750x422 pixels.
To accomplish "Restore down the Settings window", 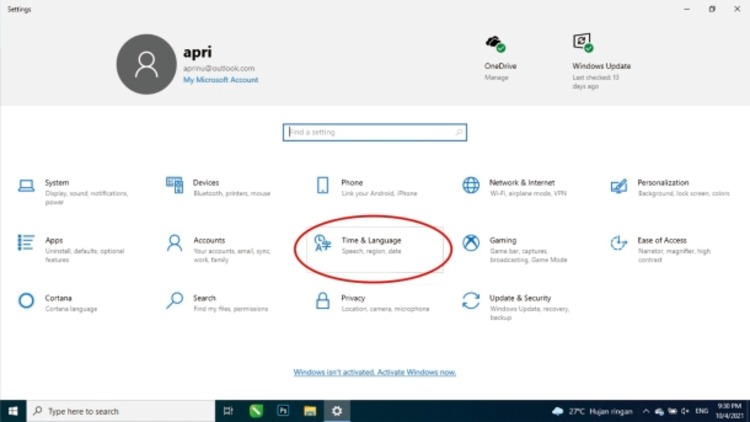I will (x=712, y=9).
